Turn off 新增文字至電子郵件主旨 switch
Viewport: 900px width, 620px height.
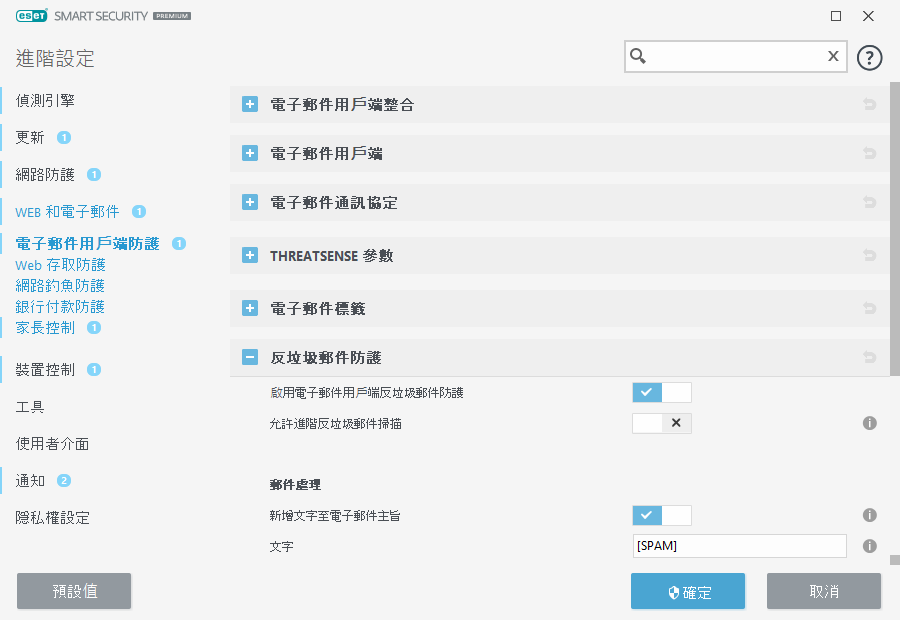click(661, 515)
